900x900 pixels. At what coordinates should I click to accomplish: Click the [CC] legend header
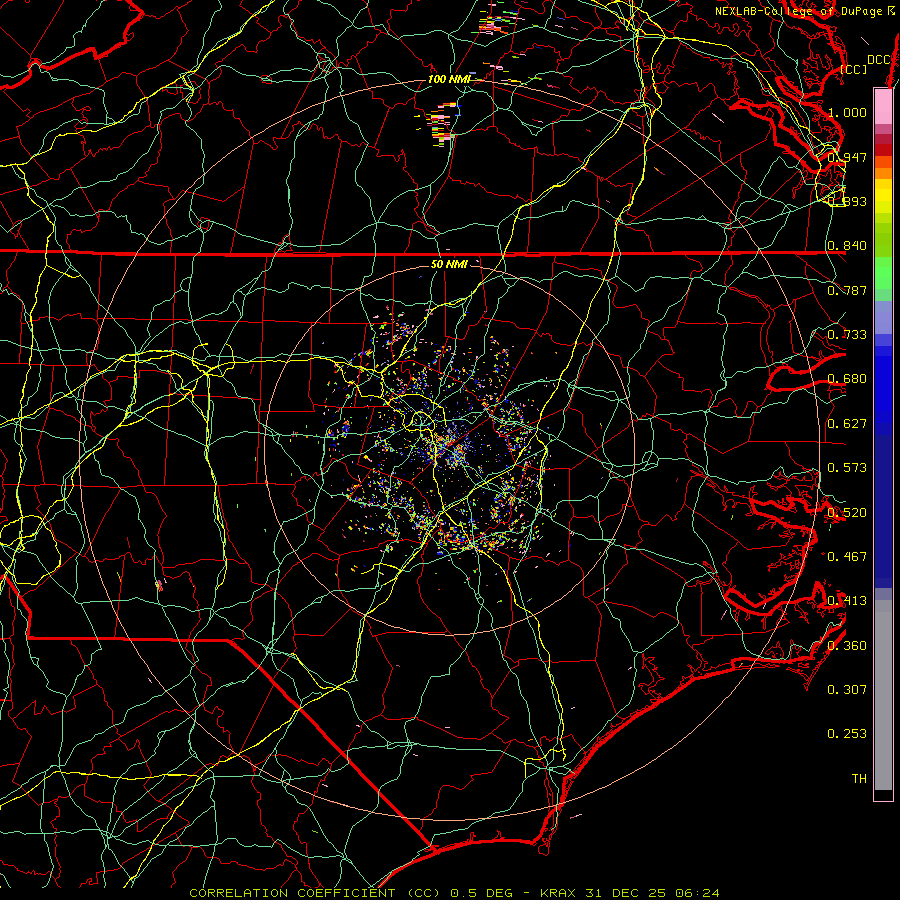tap(854, 69)
